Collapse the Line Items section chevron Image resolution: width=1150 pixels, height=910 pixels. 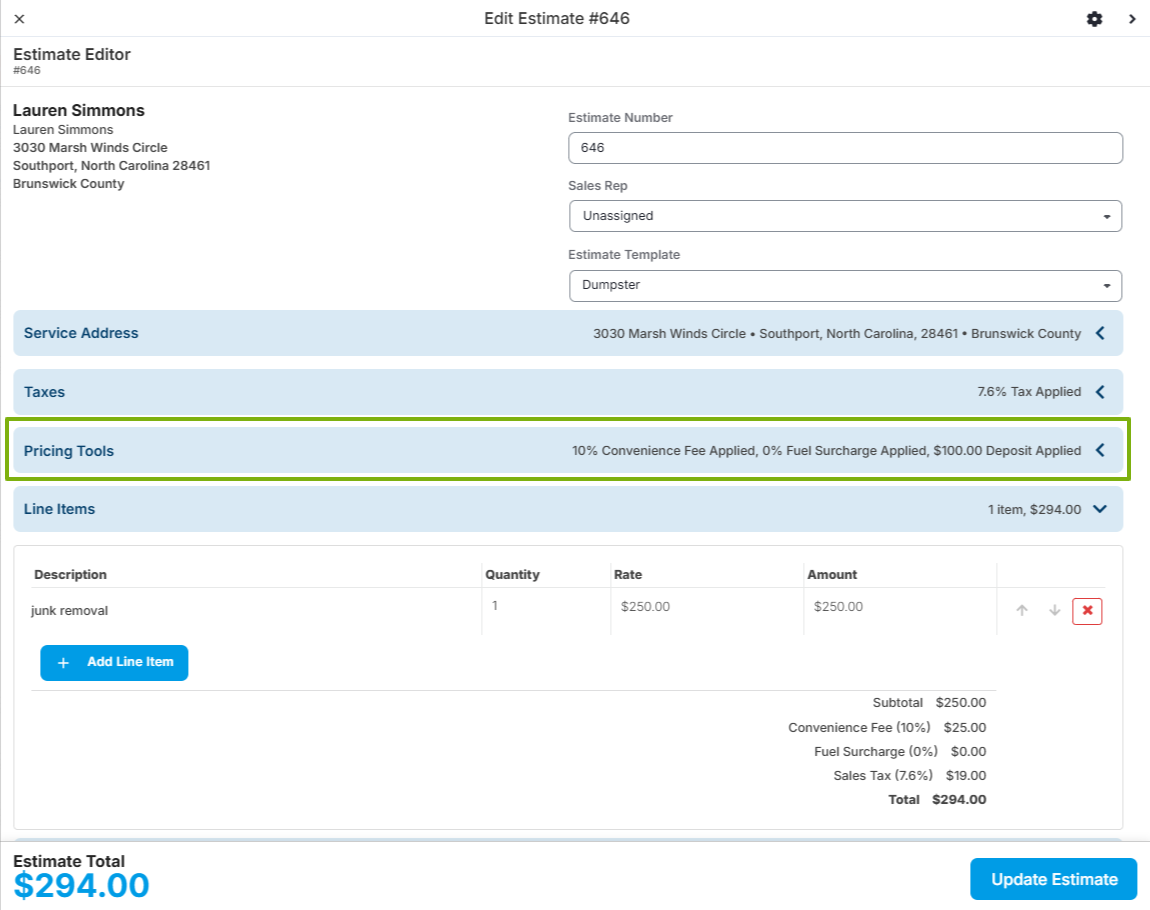1100,509
